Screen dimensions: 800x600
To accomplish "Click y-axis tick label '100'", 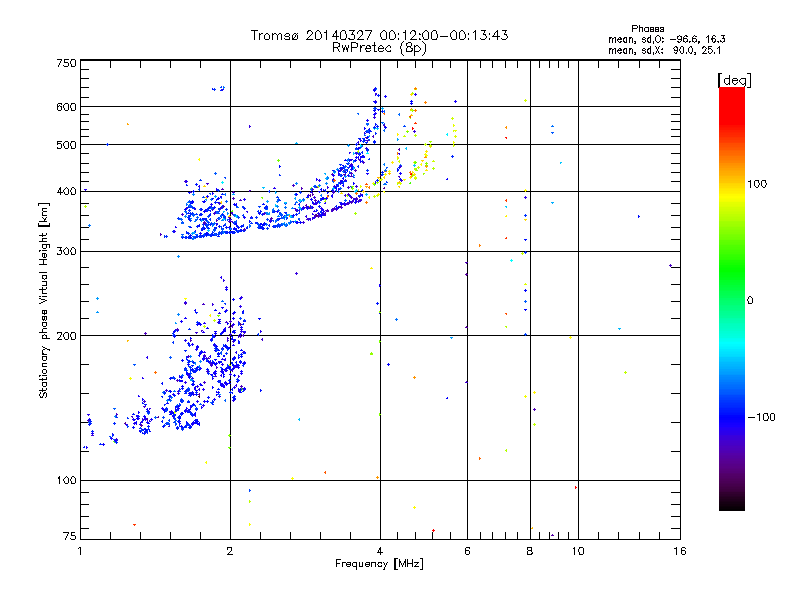I will point(66,481).
